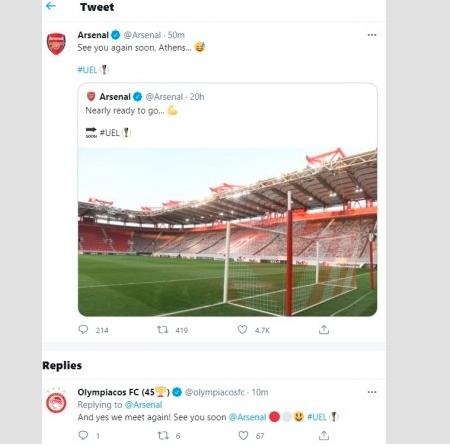Open the quoted Arsenal tweet header
450x447 pixels.
point(145,97)
